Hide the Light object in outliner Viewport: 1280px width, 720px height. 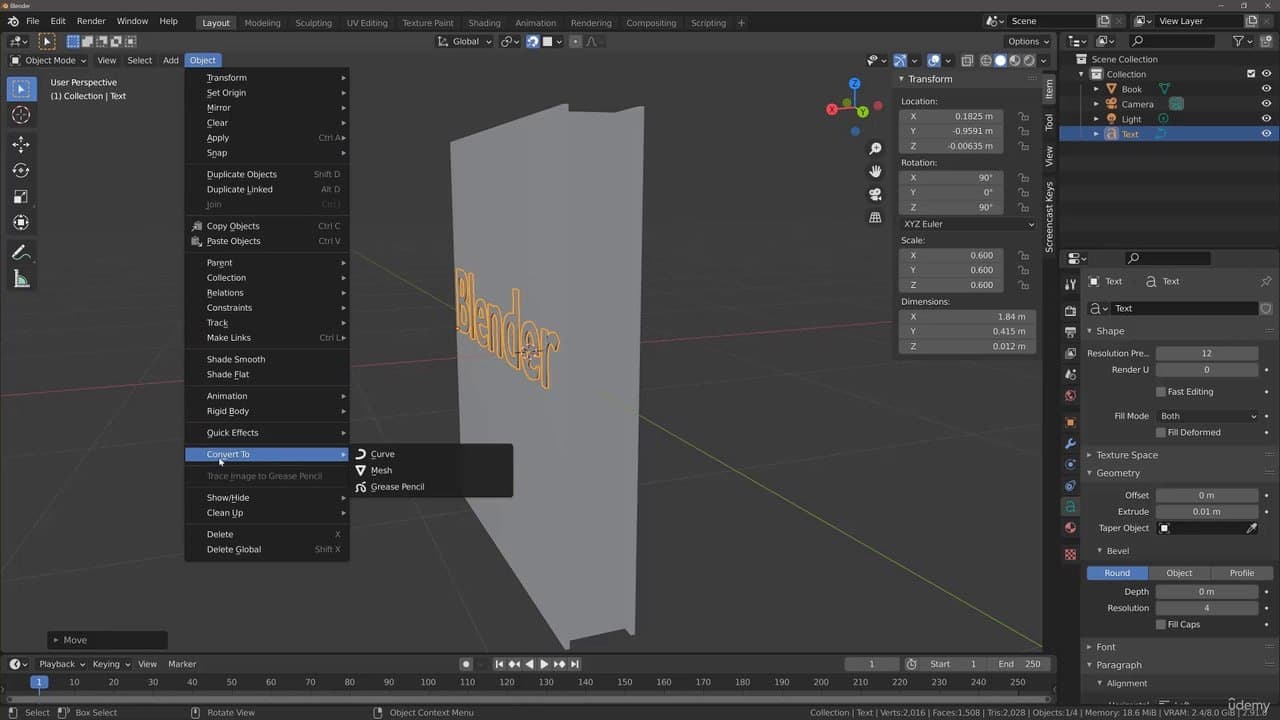pos(1266,119)
